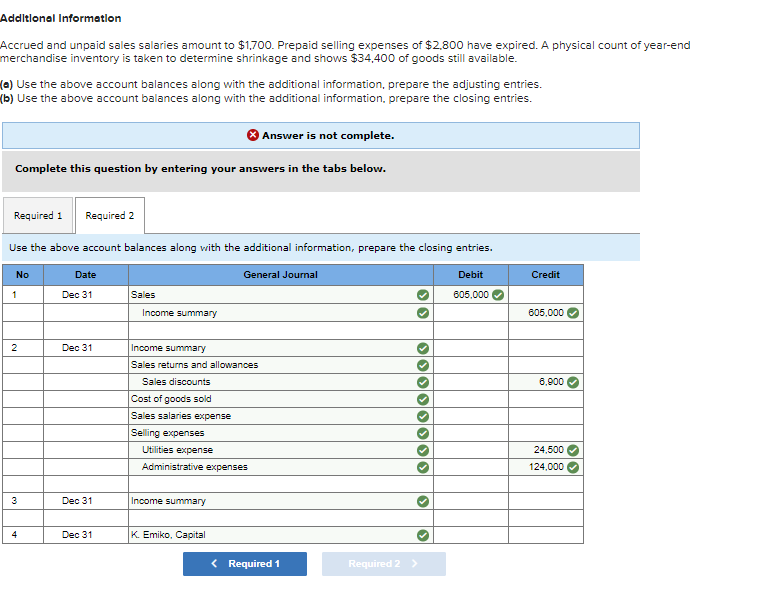Viewport: 757px width, 608px height.
Task: Select the Sales account field in entry 1
Action: point(281,295)
